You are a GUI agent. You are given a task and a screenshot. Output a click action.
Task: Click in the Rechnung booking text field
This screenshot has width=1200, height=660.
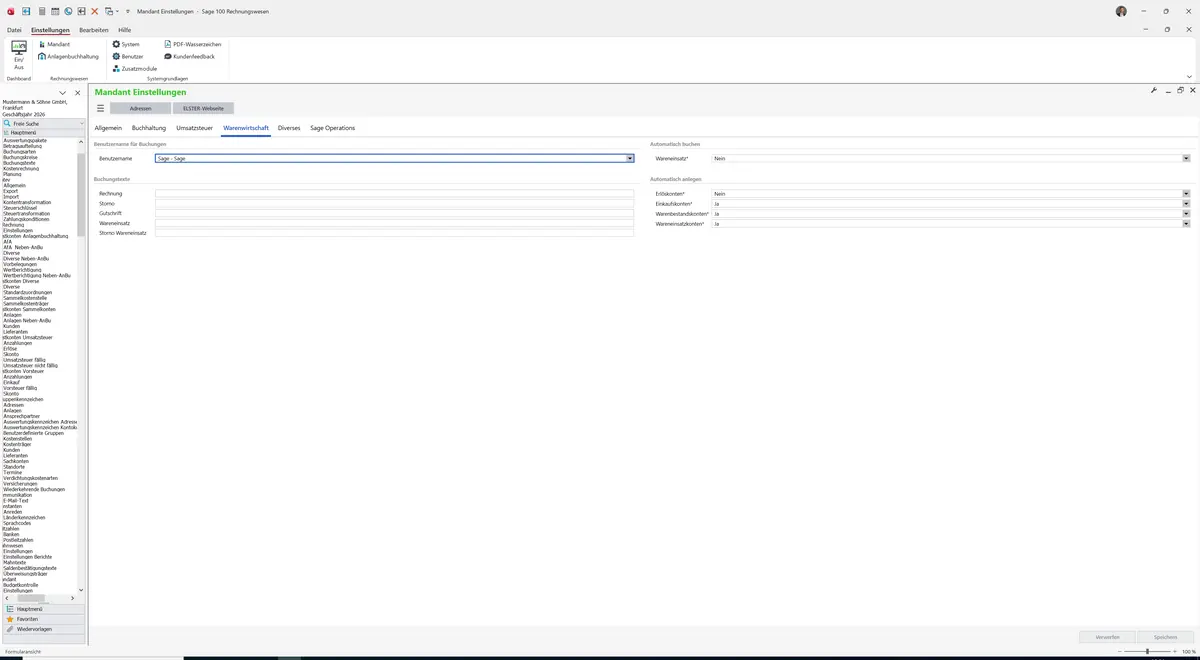click(394, 193)
